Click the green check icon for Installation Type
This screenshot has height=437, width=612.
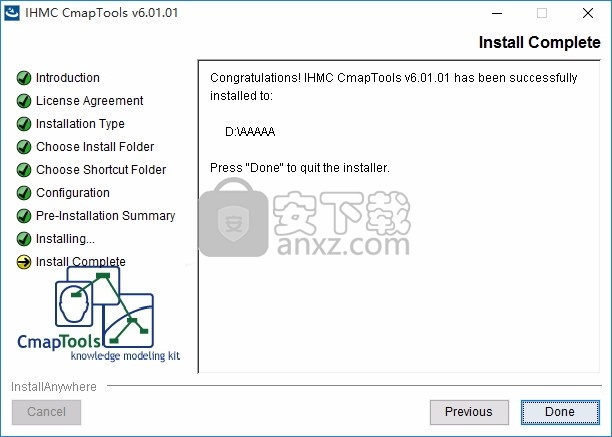24,124
